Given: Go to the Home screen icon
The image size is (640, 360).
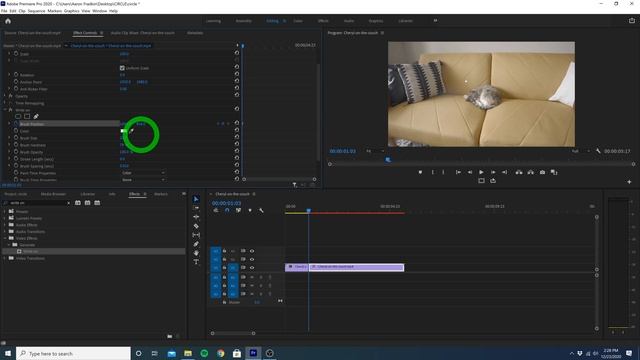Looking at the screenshot, I should (8, 21).
